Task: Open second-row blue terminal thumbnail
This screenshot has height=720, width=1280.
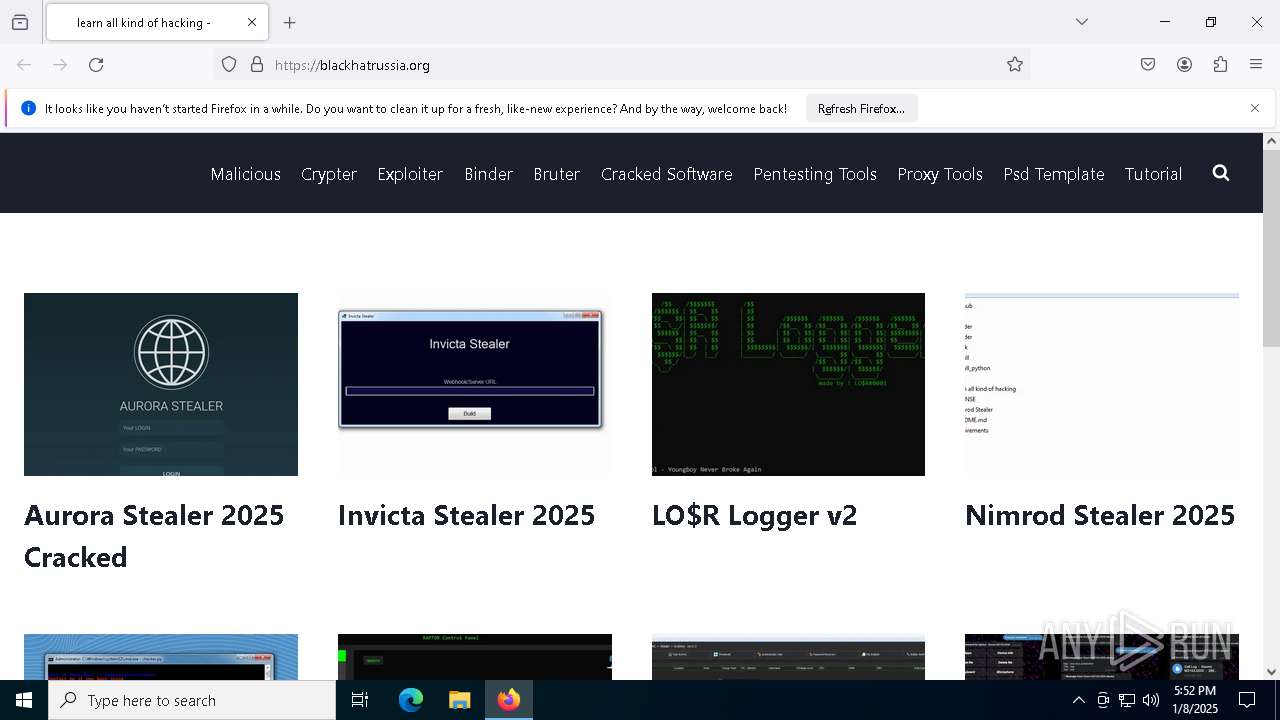Action: point(161,657)
